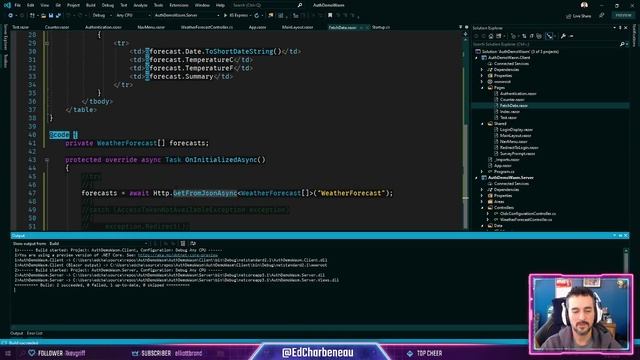Click the Sync with Active Document icon
The width and height of the screenshot is (640, 360).
[524, 36]
